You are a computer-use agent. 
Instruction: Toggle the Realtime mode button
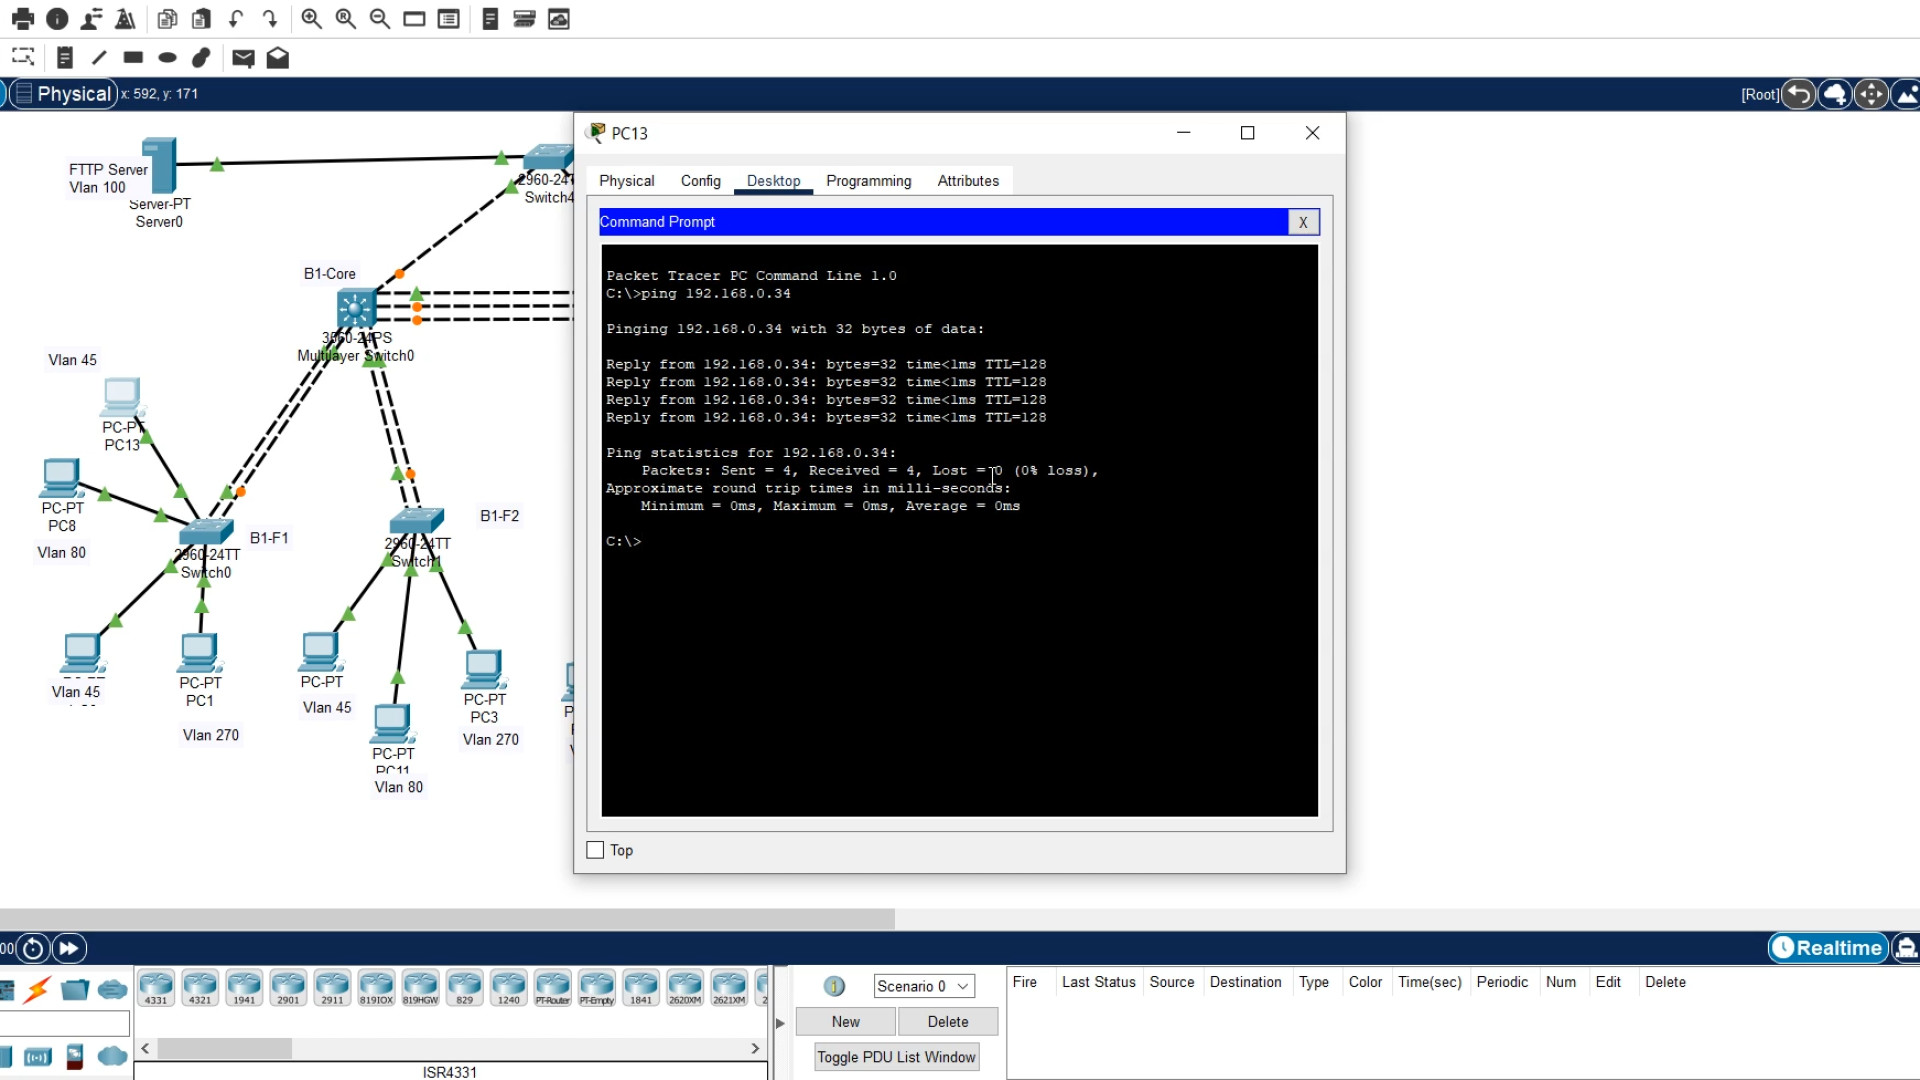tap(1827, 948)
